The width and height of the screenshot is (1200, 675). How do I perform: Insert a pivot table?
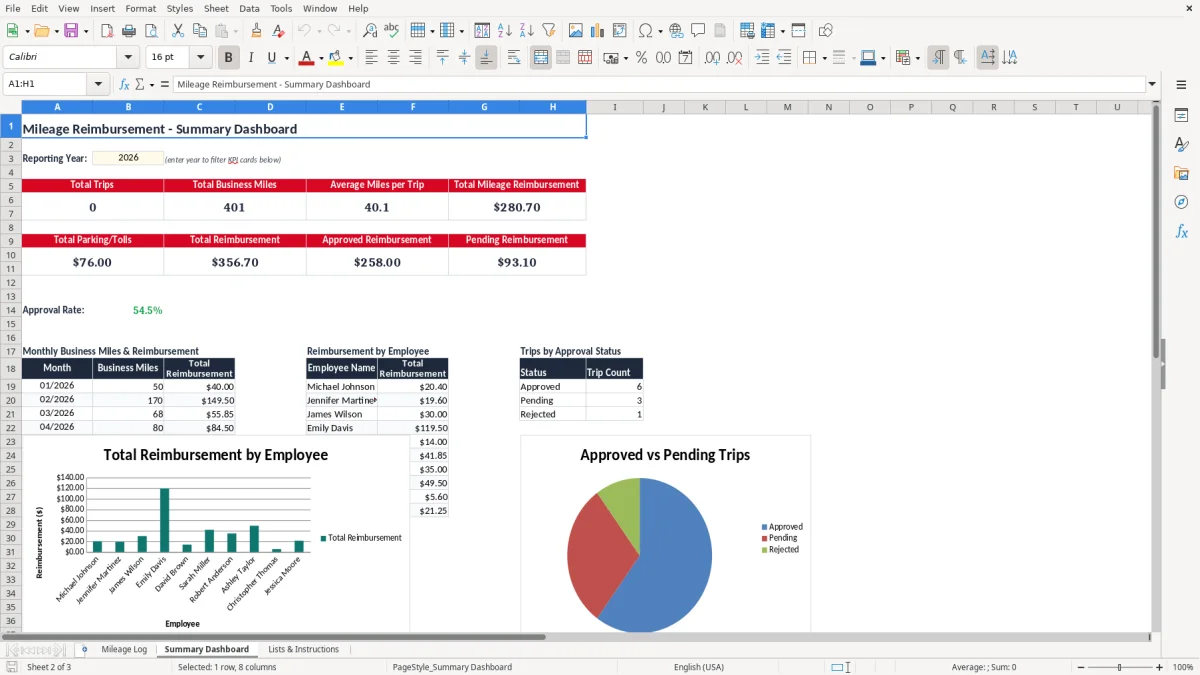620,31
